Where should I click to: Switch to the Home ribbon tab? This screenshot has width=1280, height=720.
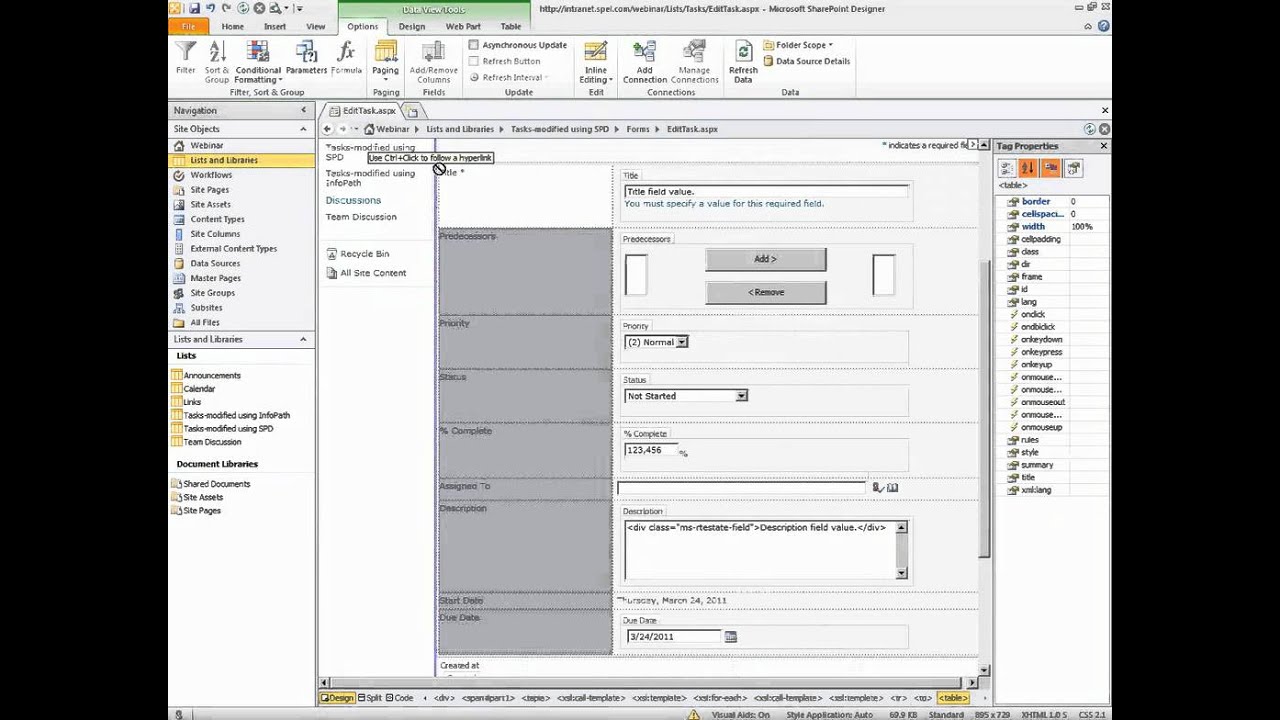pos(232,27)
